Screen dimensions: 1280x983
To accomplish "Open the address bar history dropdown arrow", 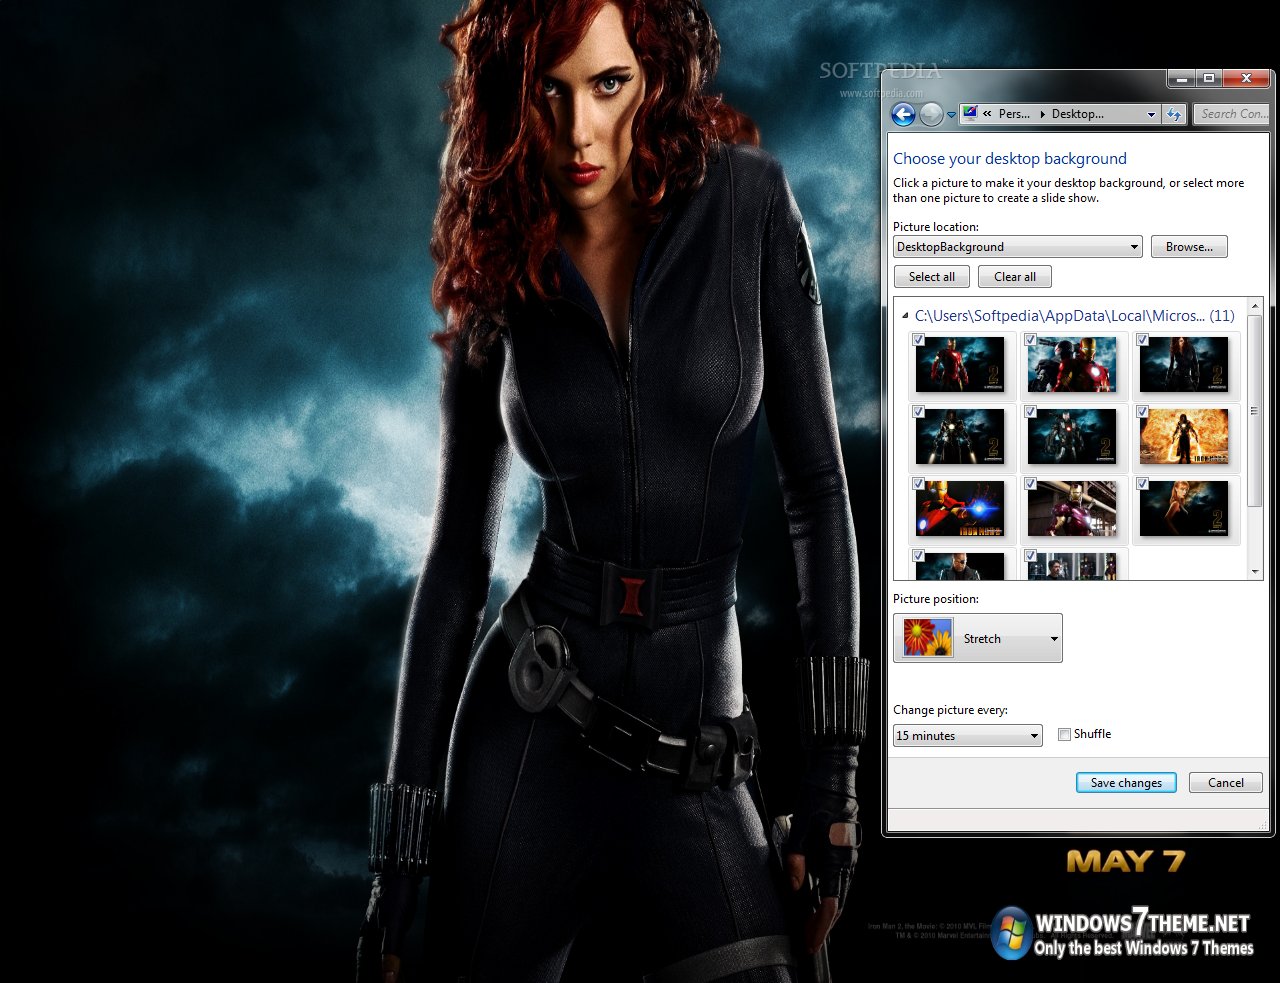I will pos(1151,114).
